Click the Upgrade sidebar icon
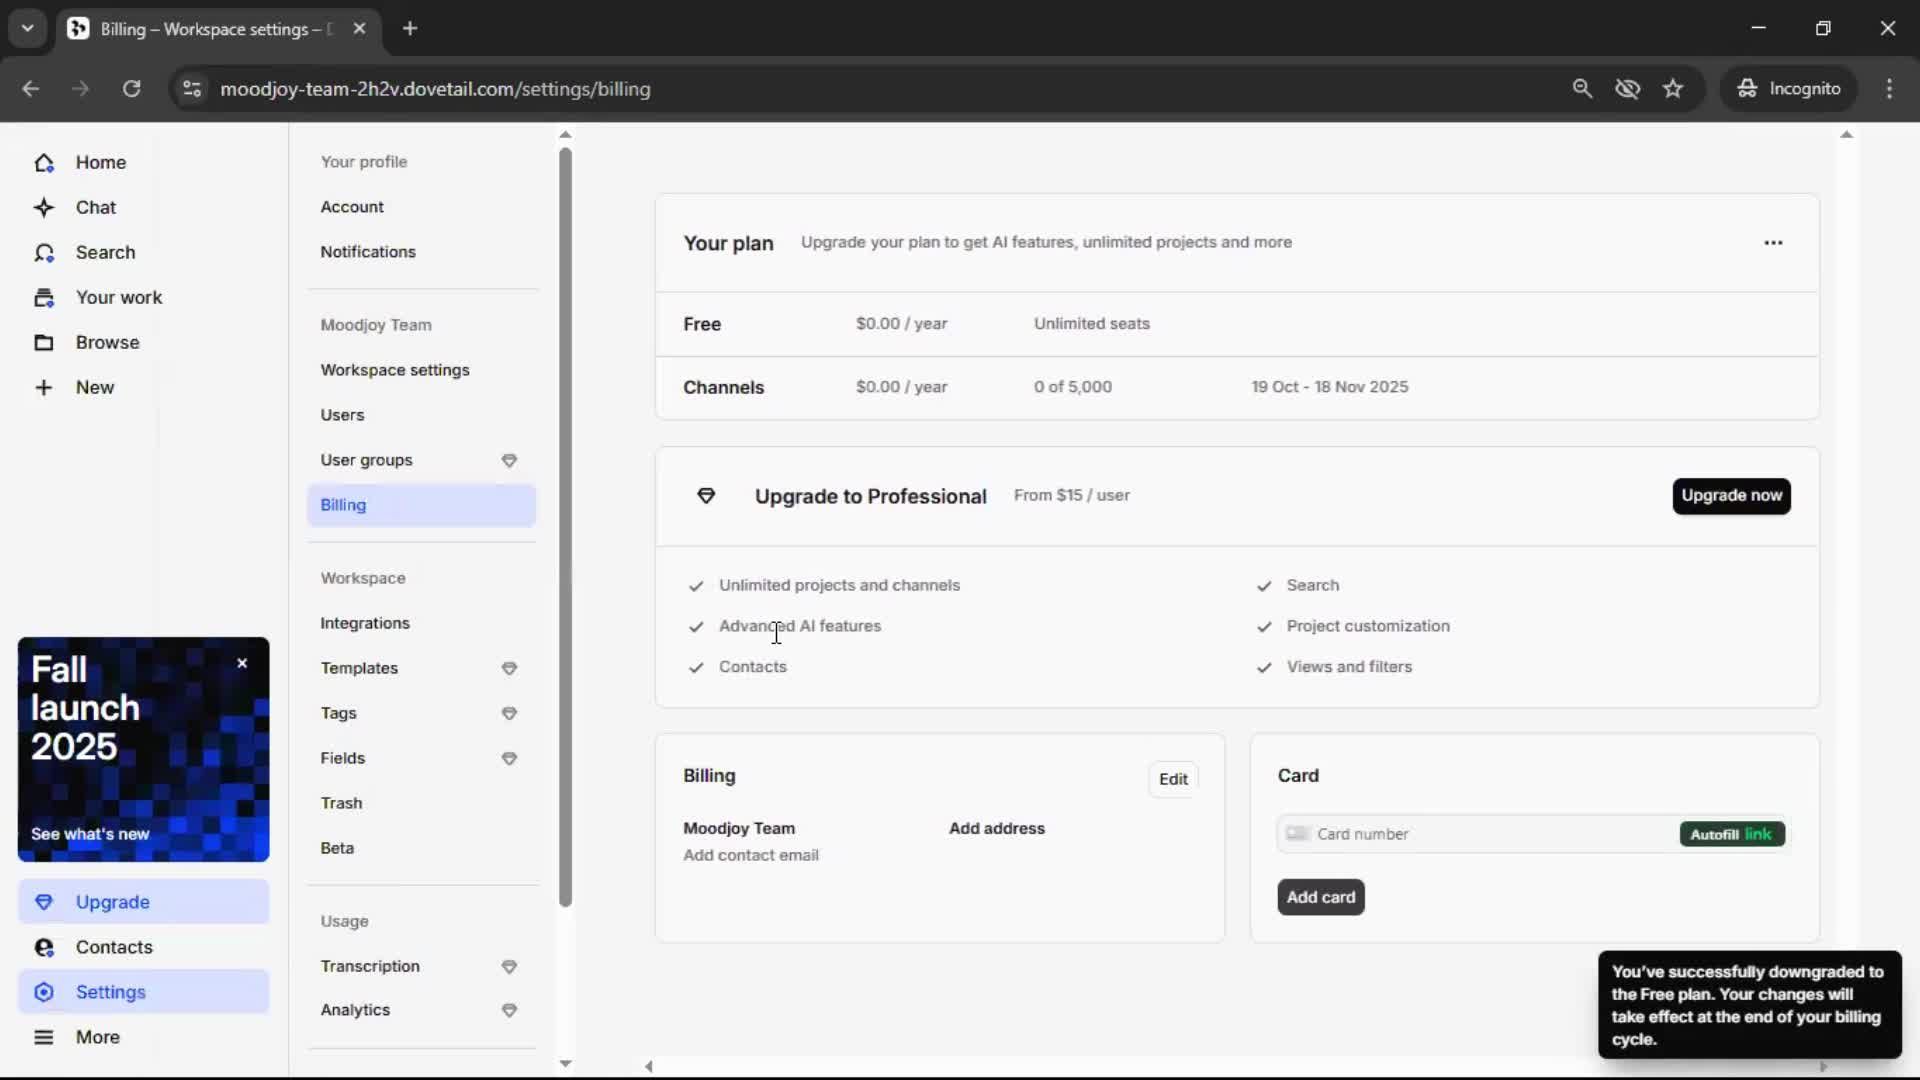The width and height of the screenshot is (1920, 1080). pos(44,901)
